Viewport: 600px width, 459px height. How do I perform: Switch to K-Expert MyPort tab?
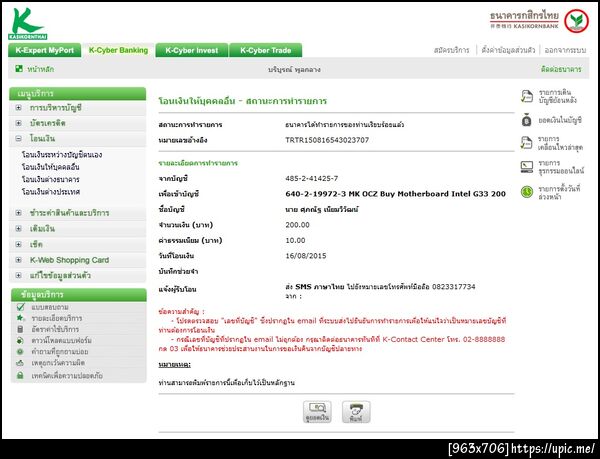pyautogui.click(x=44, y=50)
